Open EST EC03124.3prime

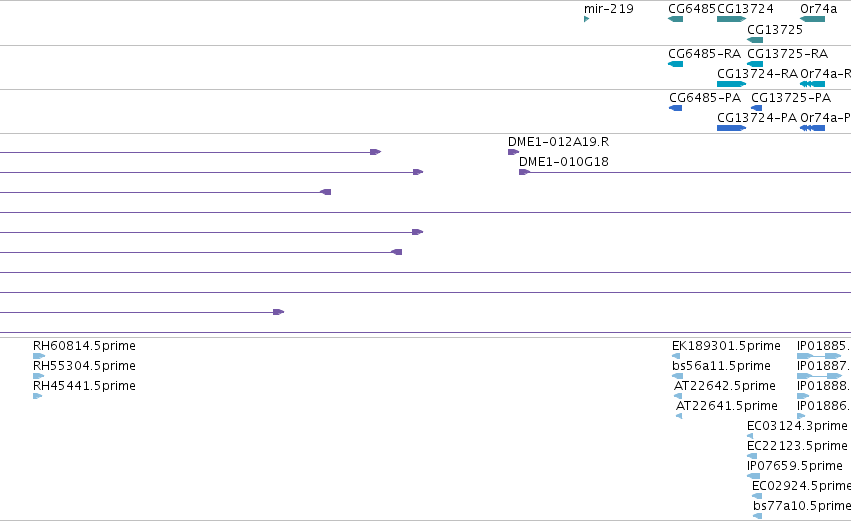750,436
